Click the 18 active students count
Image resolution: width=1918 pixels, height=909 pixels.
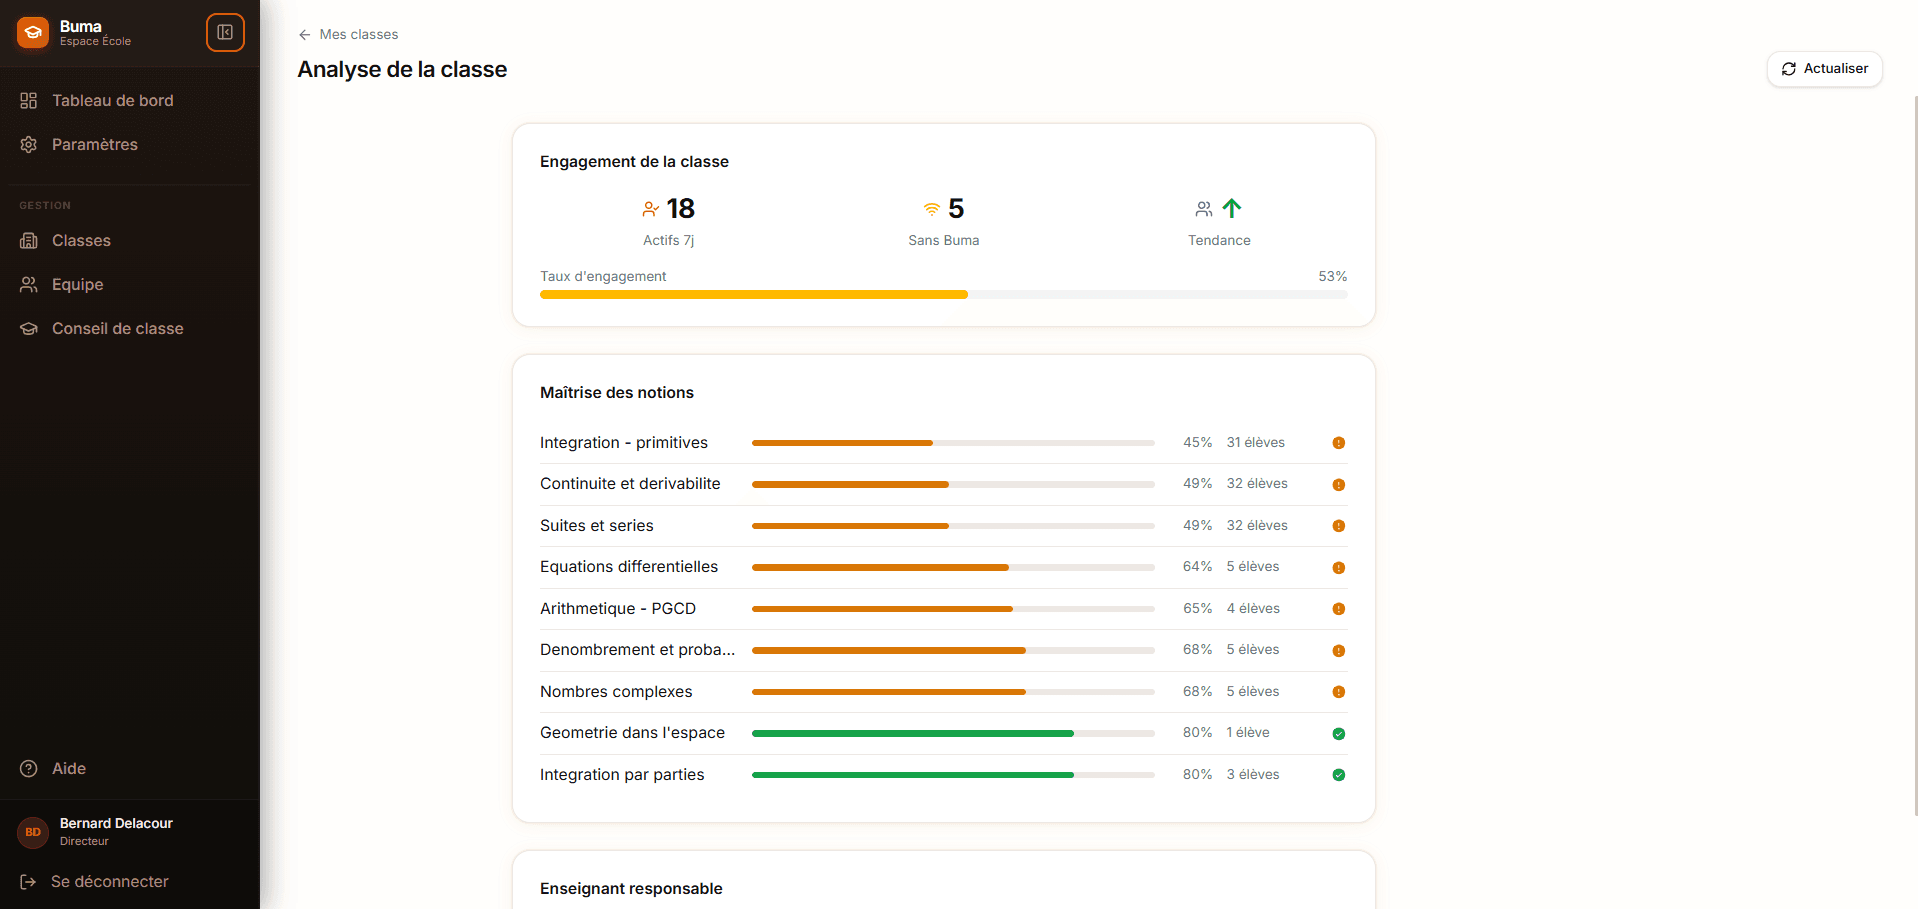click(681, 209)
